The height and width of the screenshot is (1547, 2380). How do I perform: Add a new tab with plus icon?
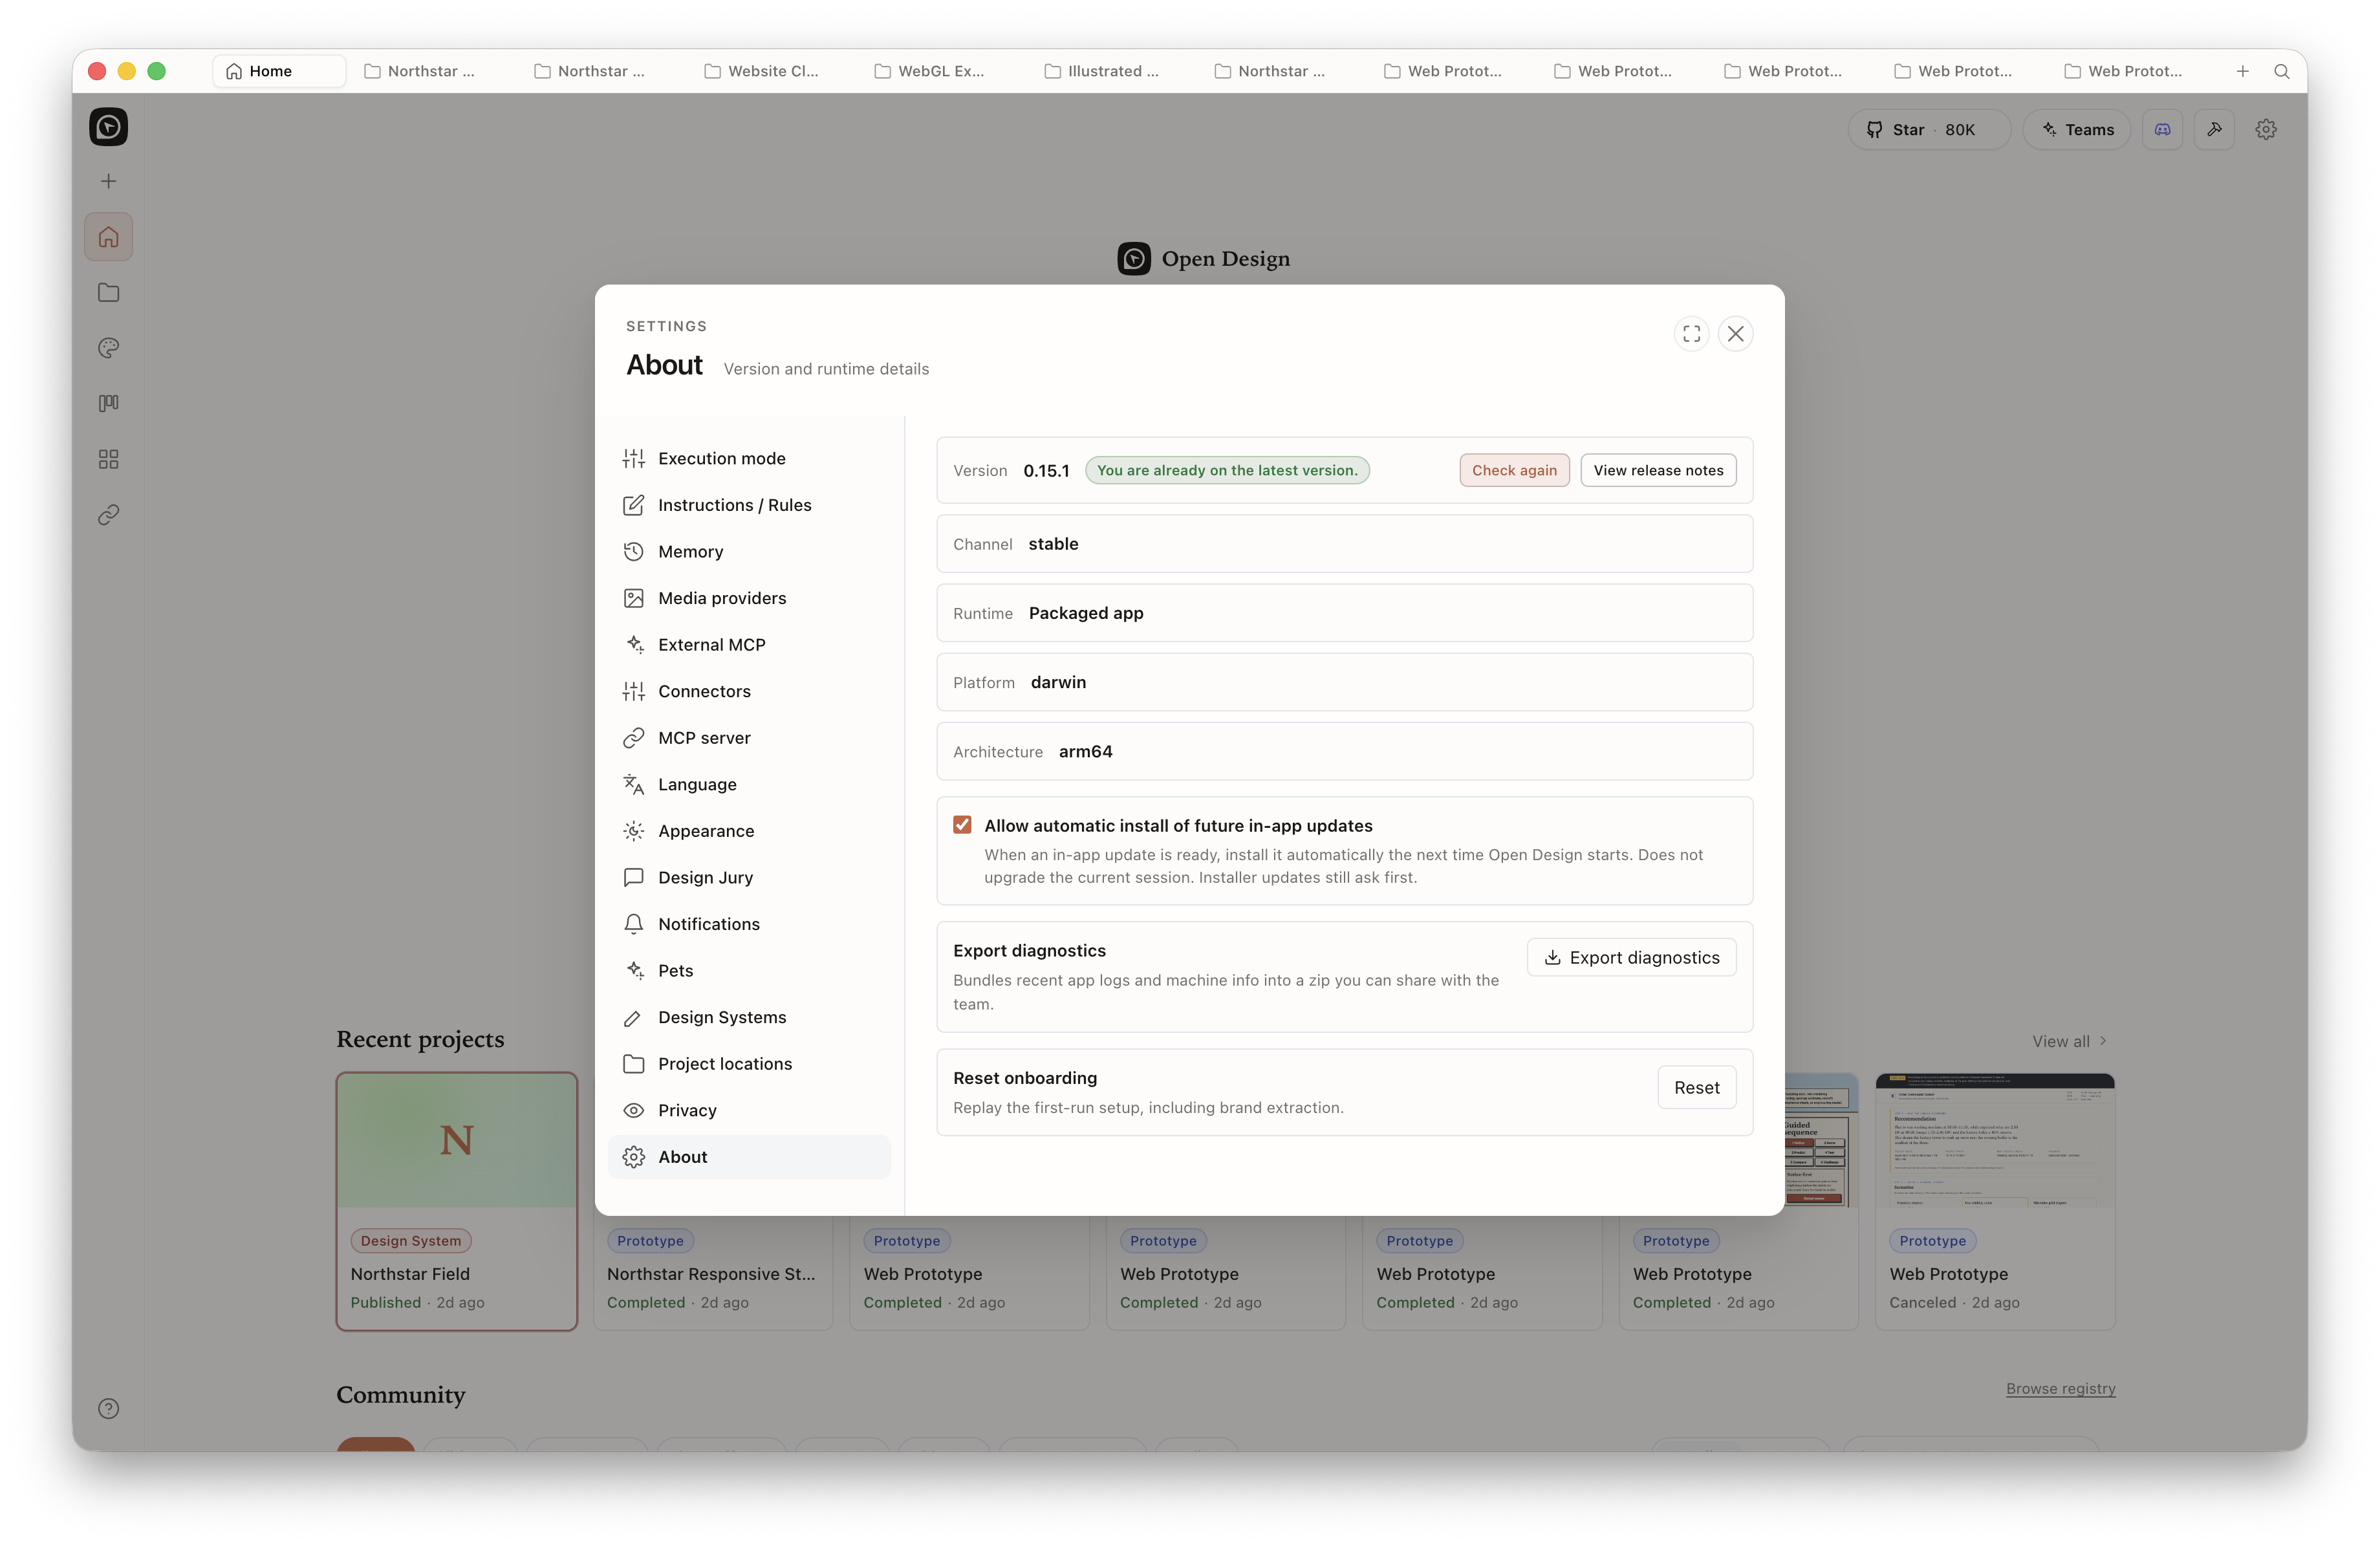point(2243,71)
